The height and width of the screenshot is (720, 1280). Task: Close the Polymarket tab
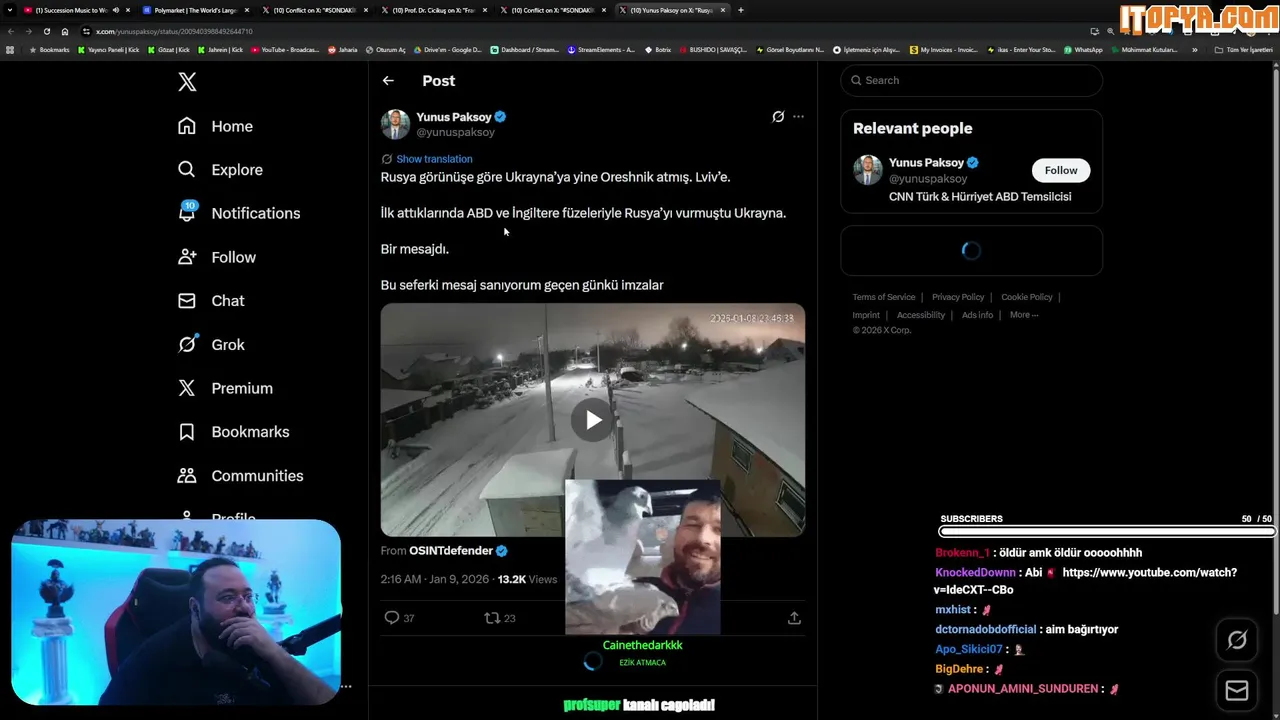pos(247,10)
